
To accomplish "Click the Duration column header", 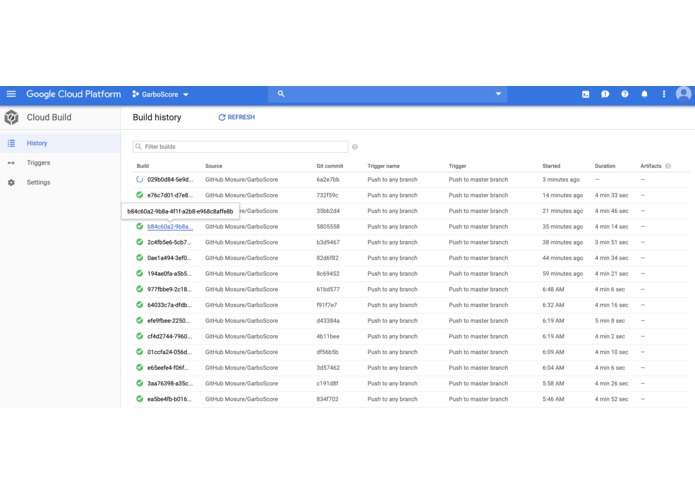I will pyautogui.click(x=605, y=166).
